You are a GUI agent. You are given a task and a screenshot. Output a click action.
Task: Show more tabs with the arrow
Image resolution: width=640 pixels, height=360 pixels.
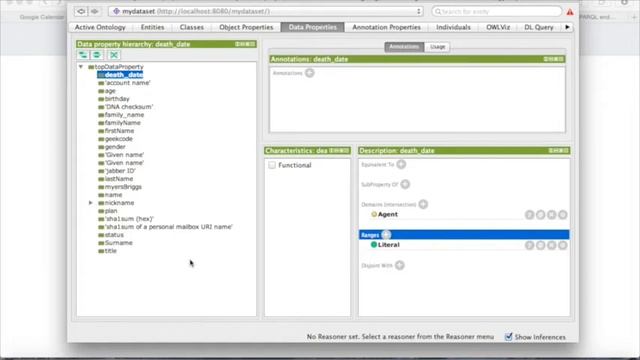pyautogui.click(x=567, y=27)
